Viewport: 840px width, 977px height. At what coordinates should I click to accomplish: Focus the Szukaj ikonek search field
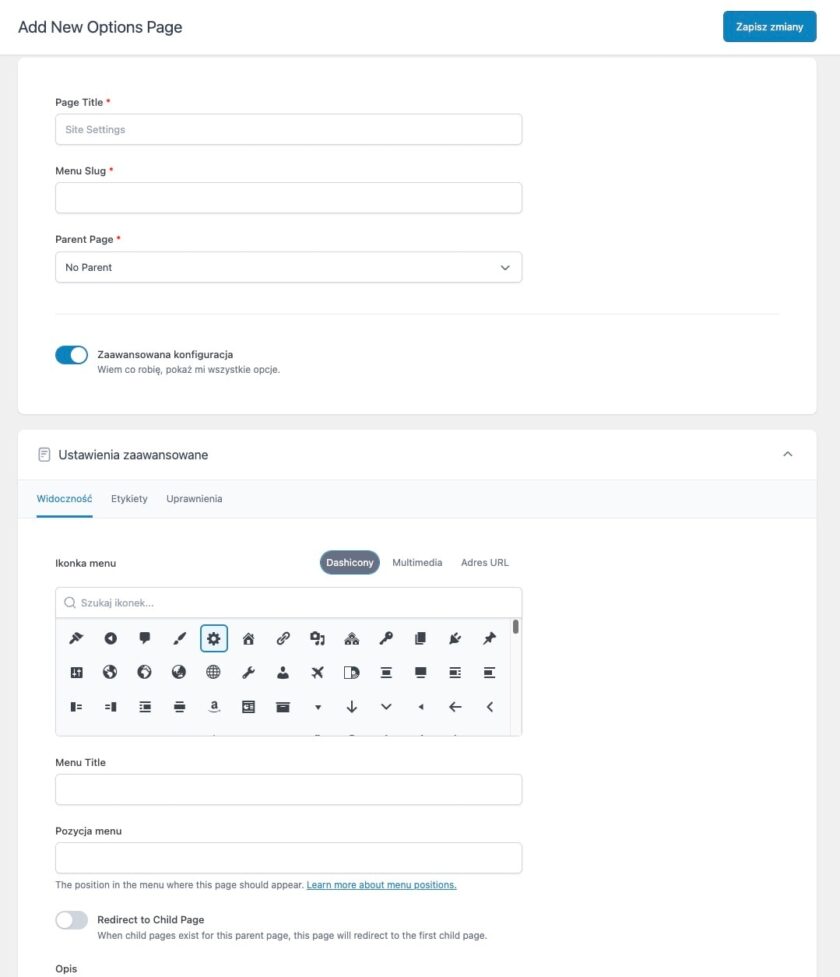coord(295,603)
